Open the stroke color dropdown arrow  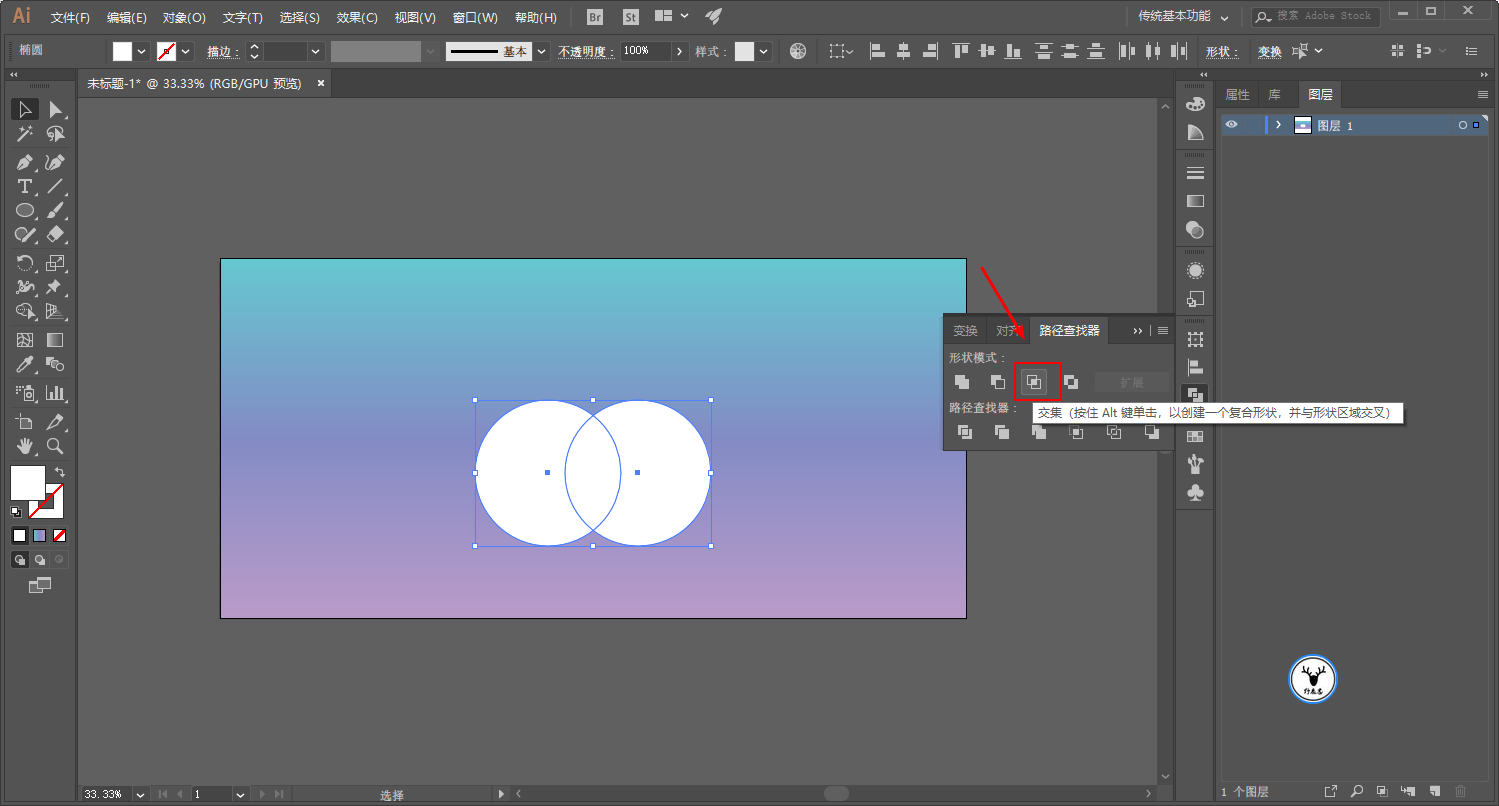point(186,51)
